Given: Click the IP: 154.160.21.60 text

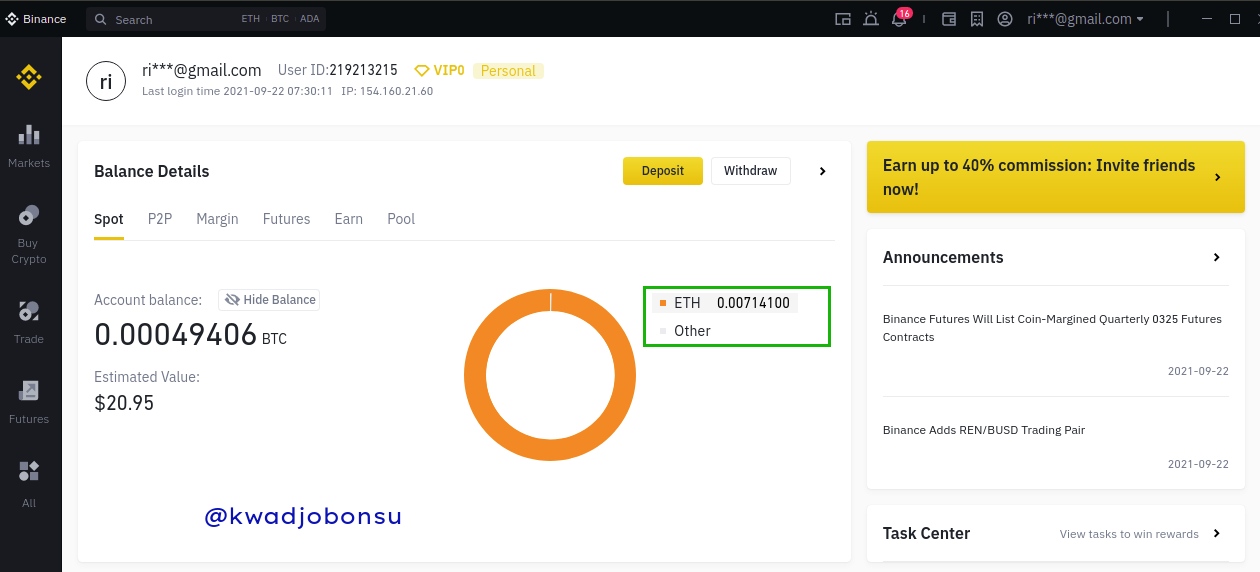Looking at the screenshot, I should 387,91.
